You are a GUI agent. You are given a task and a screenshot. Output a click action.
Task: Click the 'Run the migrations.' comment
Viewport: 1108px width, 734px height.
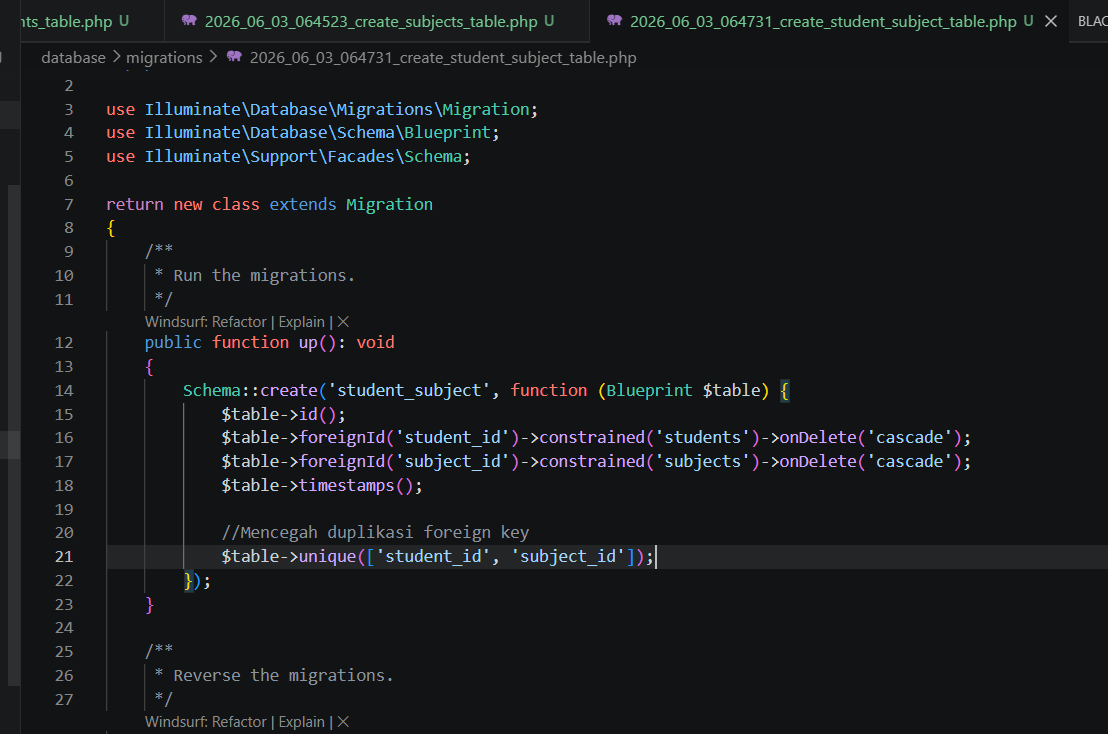[x=264, y=276]
